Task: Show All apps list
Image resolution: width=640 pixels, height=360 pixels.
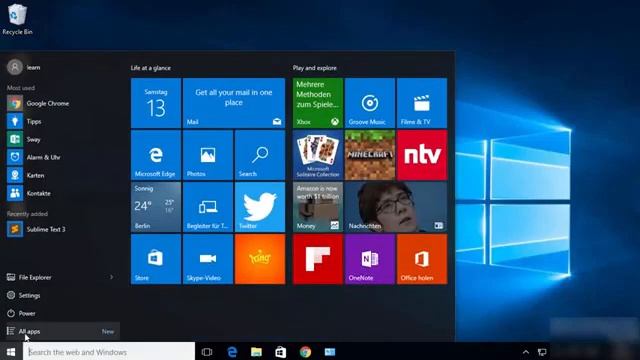Action: [61, 331]
